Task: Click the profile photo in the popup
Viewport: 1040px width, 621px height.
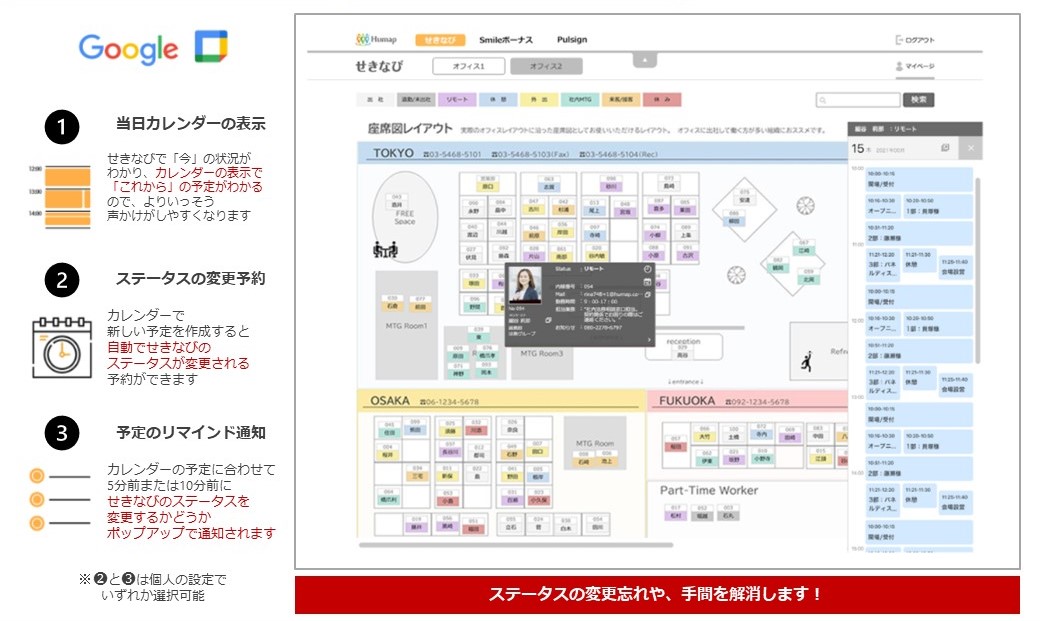Action: [x=525, y=287]
